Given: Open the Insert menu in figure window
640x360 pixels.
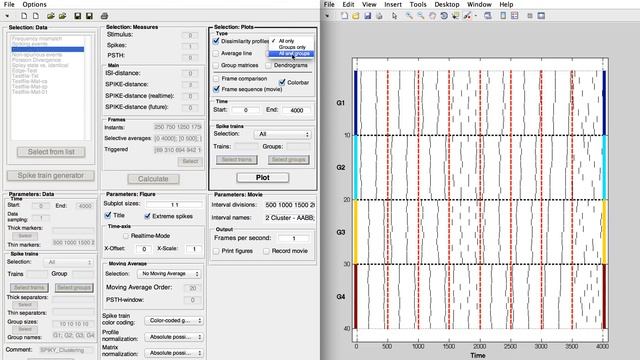Looking at the screenshot, I should tap(393, 4).
